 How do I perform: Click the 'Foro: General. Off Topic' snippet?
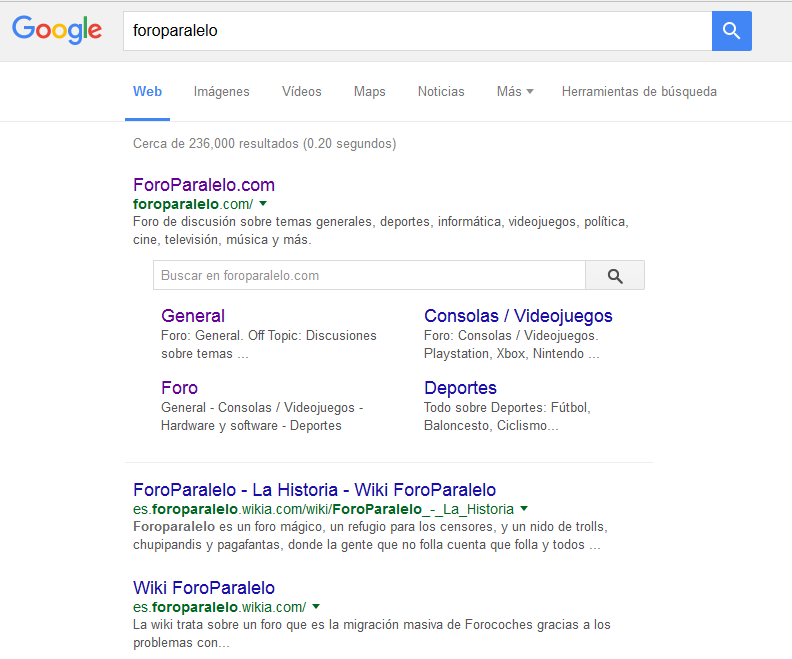269,344
